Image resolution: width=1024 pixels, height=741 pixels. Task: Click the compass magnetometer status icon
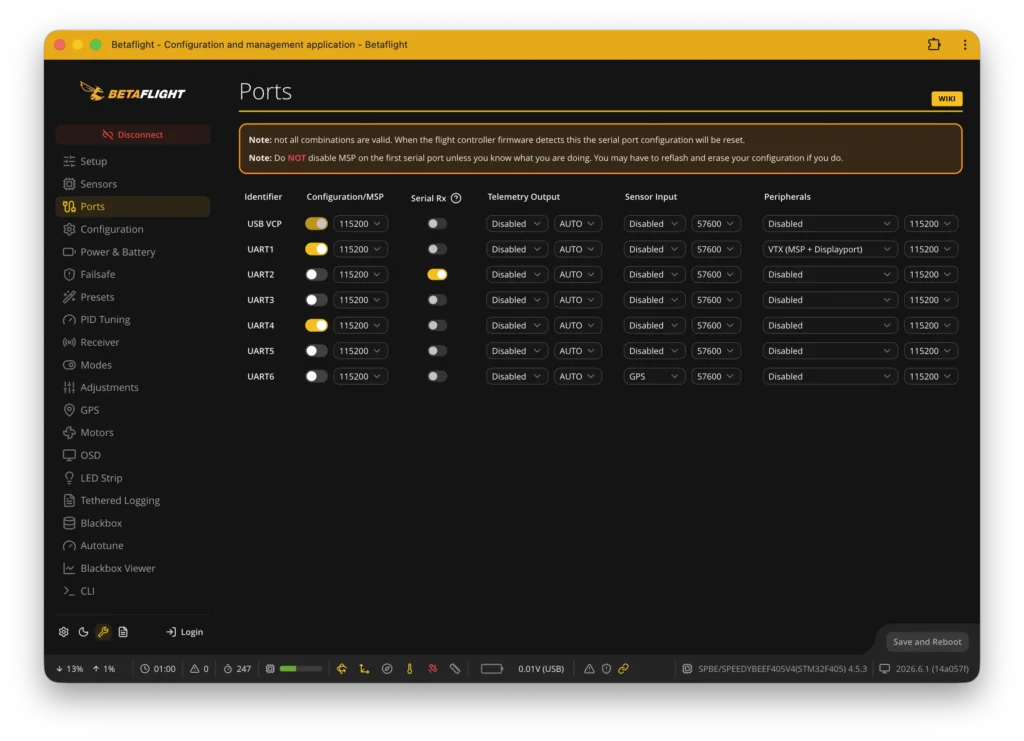(387, 669)
